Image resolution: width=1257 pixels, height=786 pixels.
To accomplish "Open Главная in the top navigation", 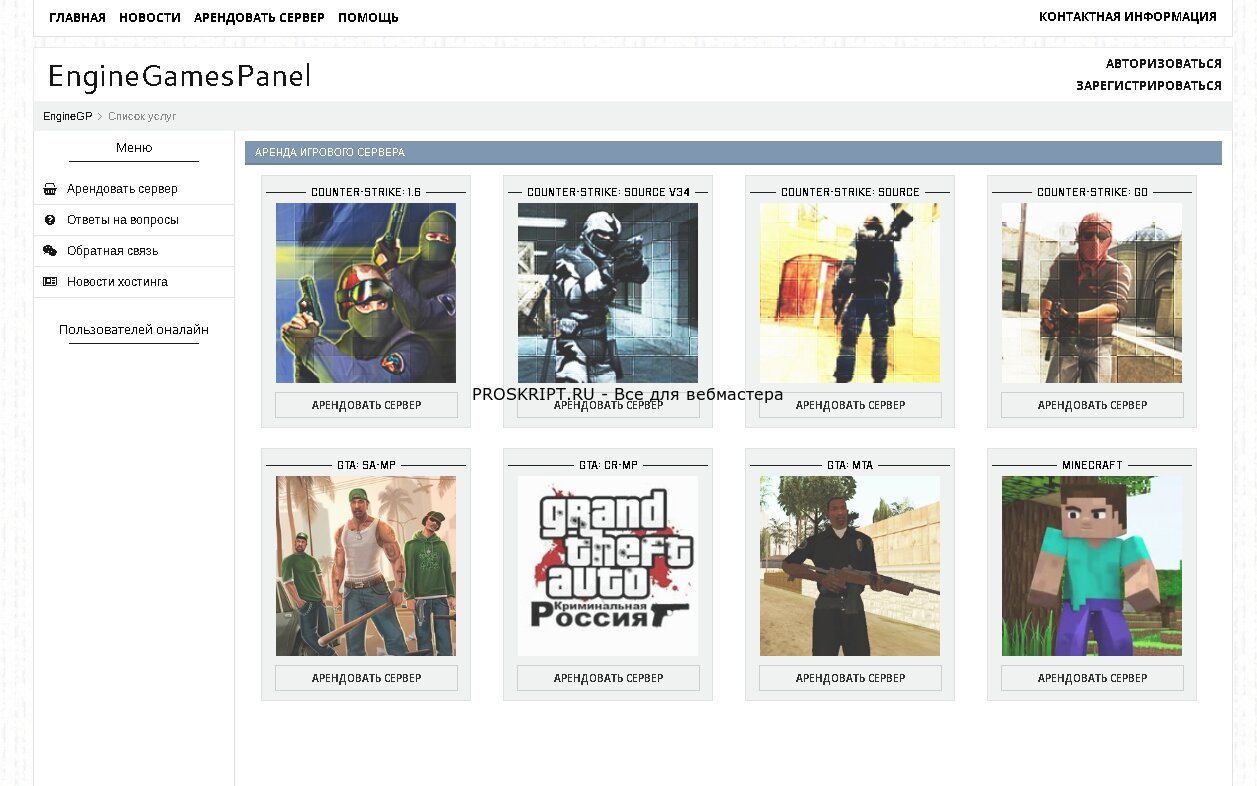I will click(x=77, y=18).
